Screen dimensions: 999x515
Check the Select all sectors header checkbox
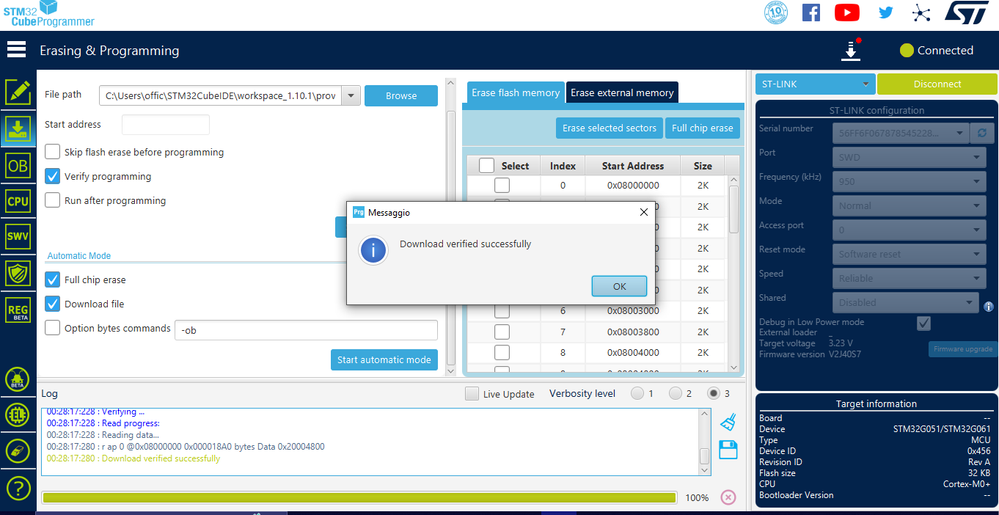[487, 166]
